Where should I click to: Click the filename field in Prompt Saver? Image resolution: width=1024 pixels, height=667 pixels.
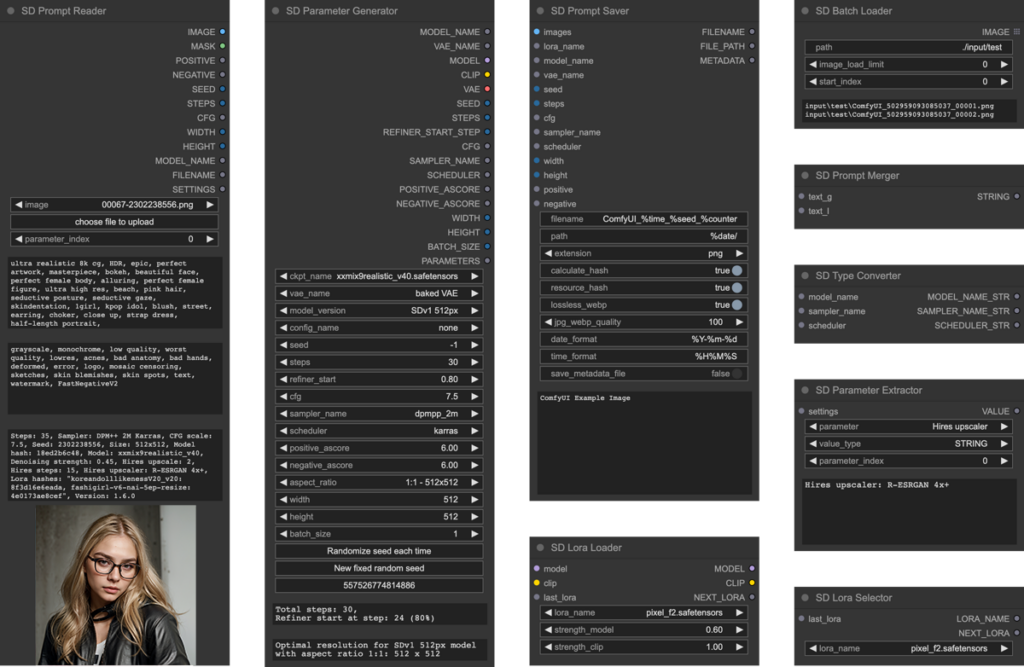click(644, 219)
